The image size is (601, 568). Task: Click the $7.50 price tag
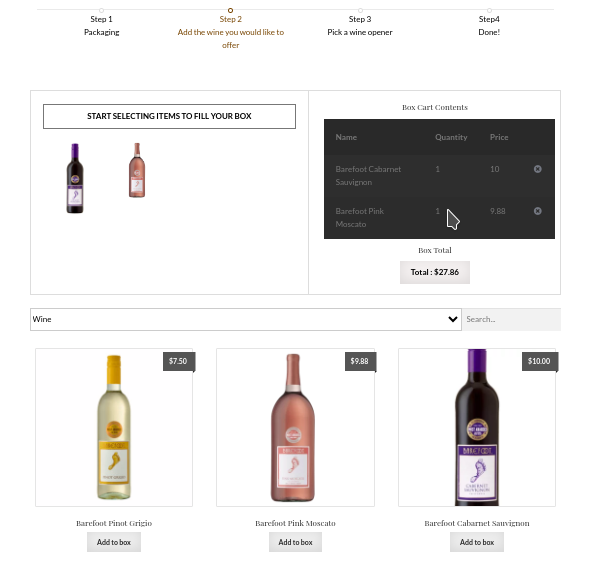click(178, 361)
